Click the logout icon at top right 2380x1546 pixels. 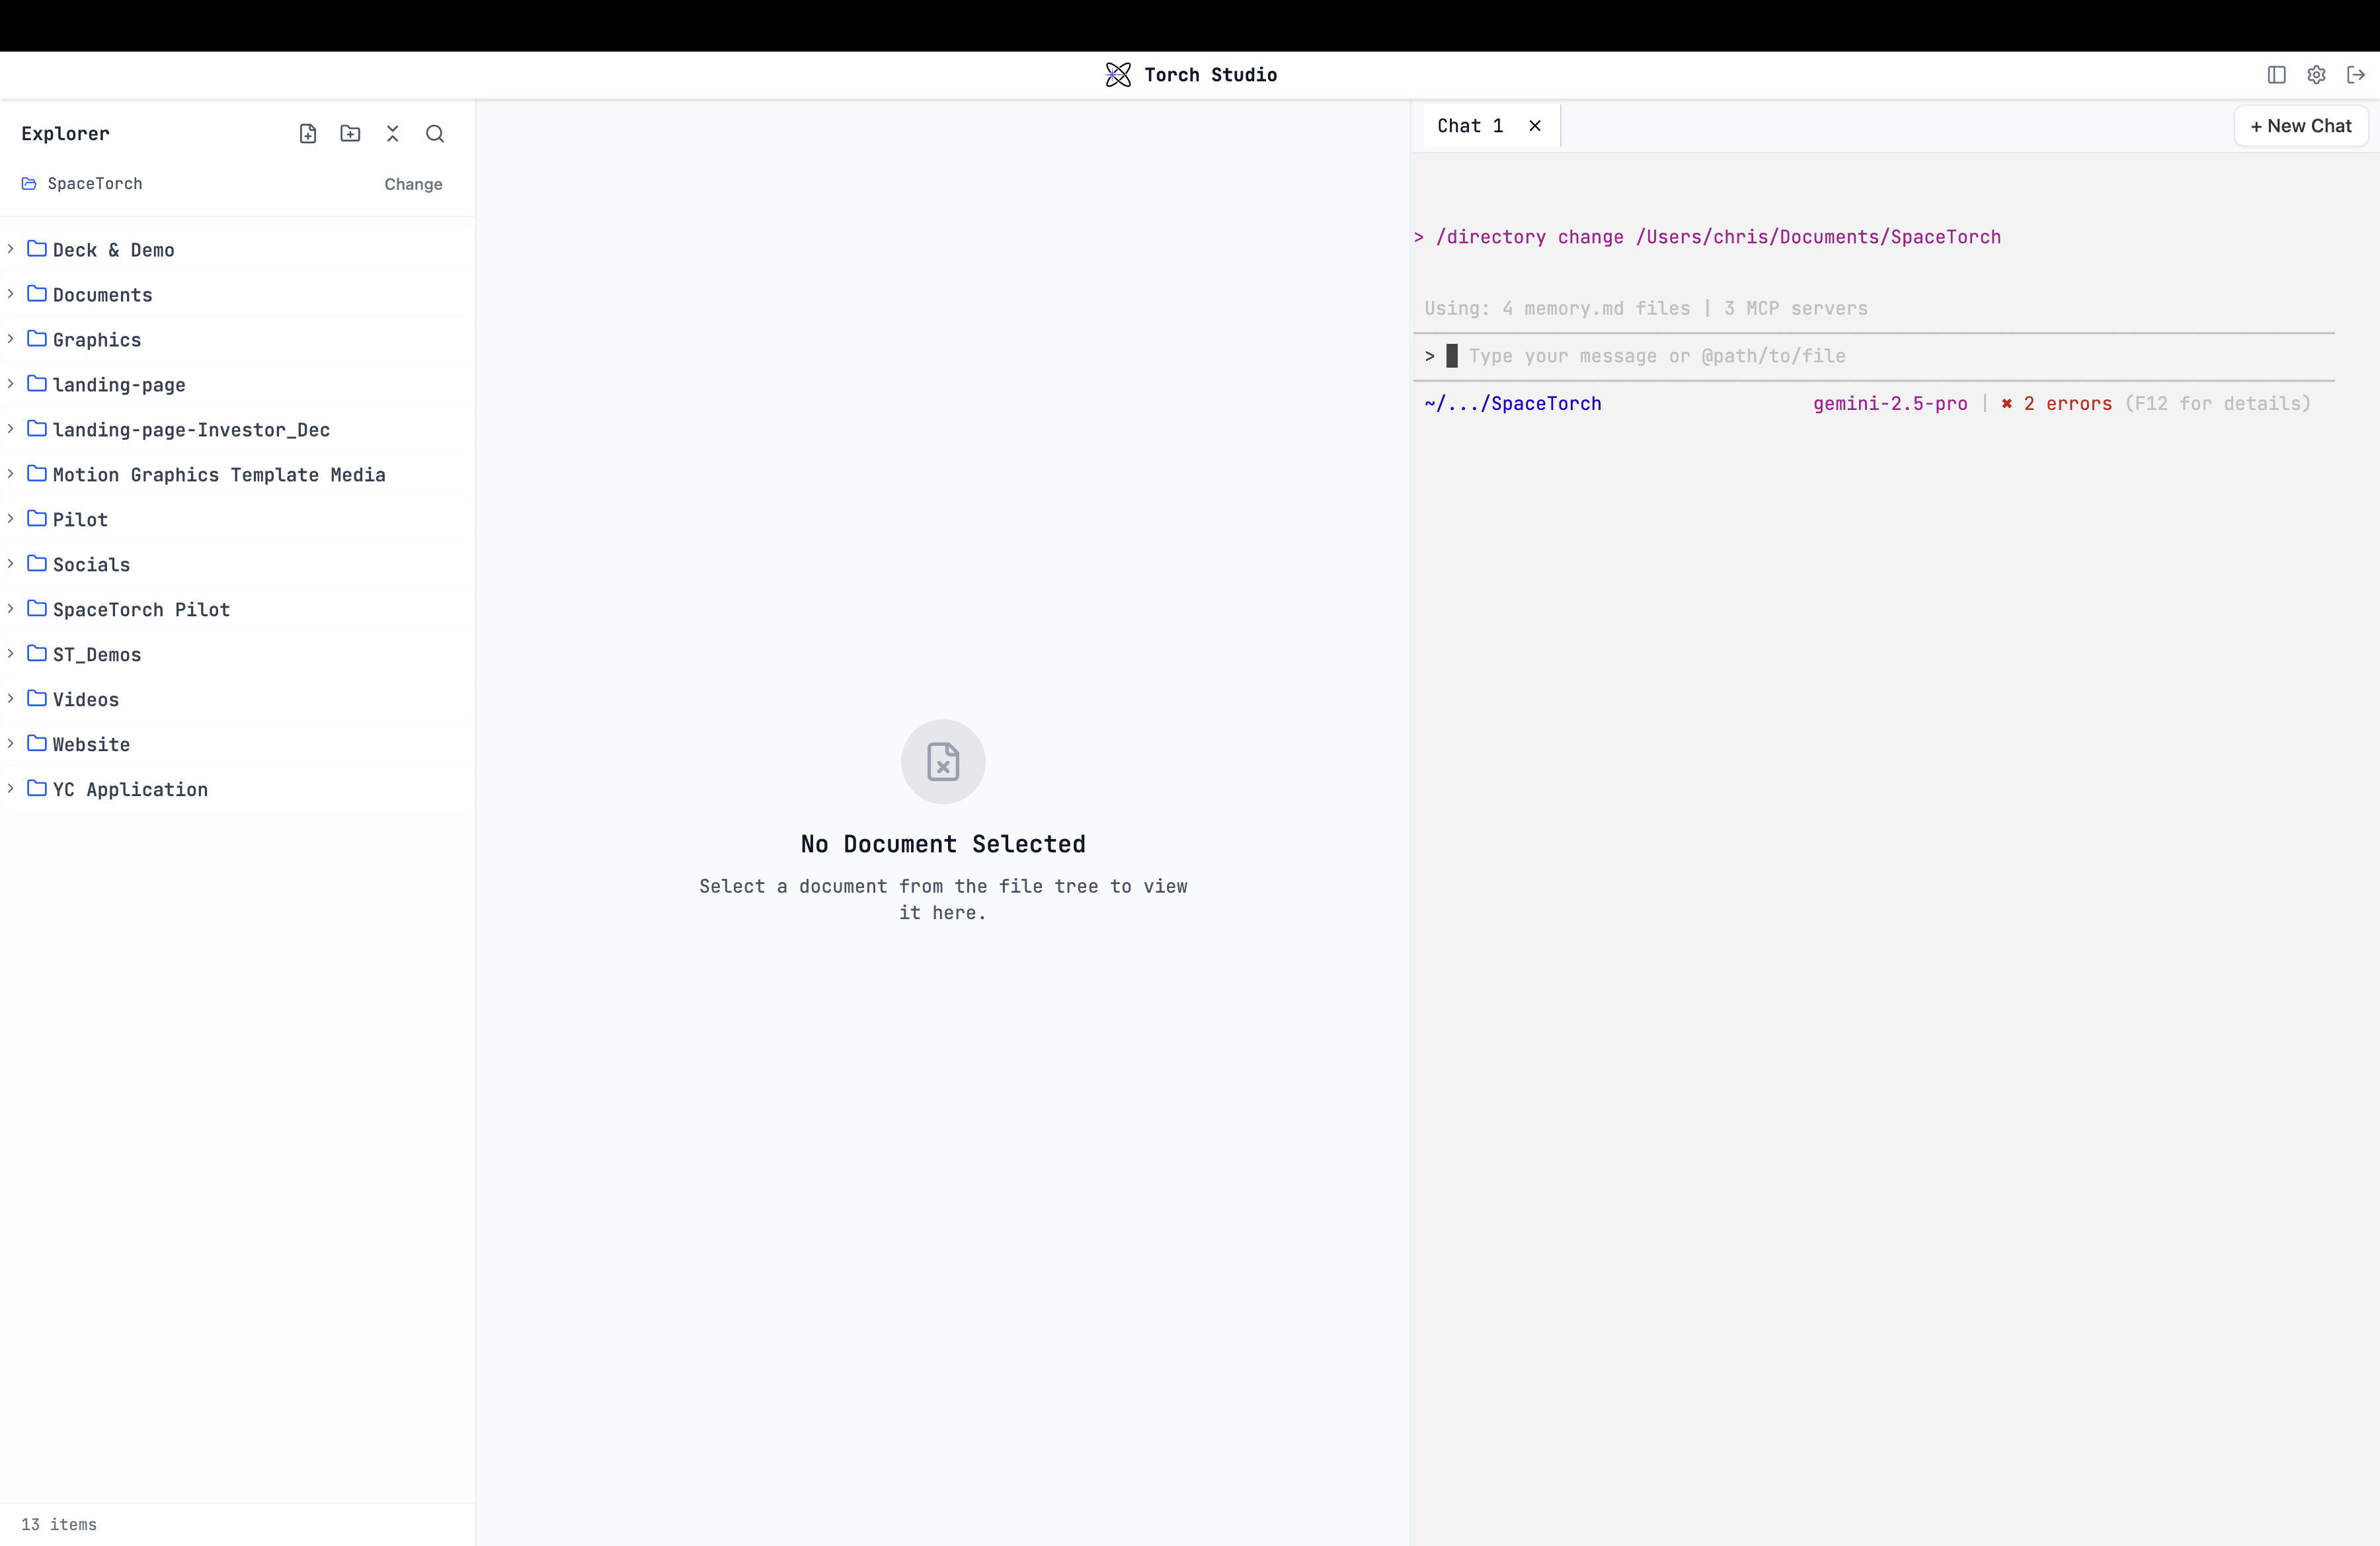tap(2356, 75)
